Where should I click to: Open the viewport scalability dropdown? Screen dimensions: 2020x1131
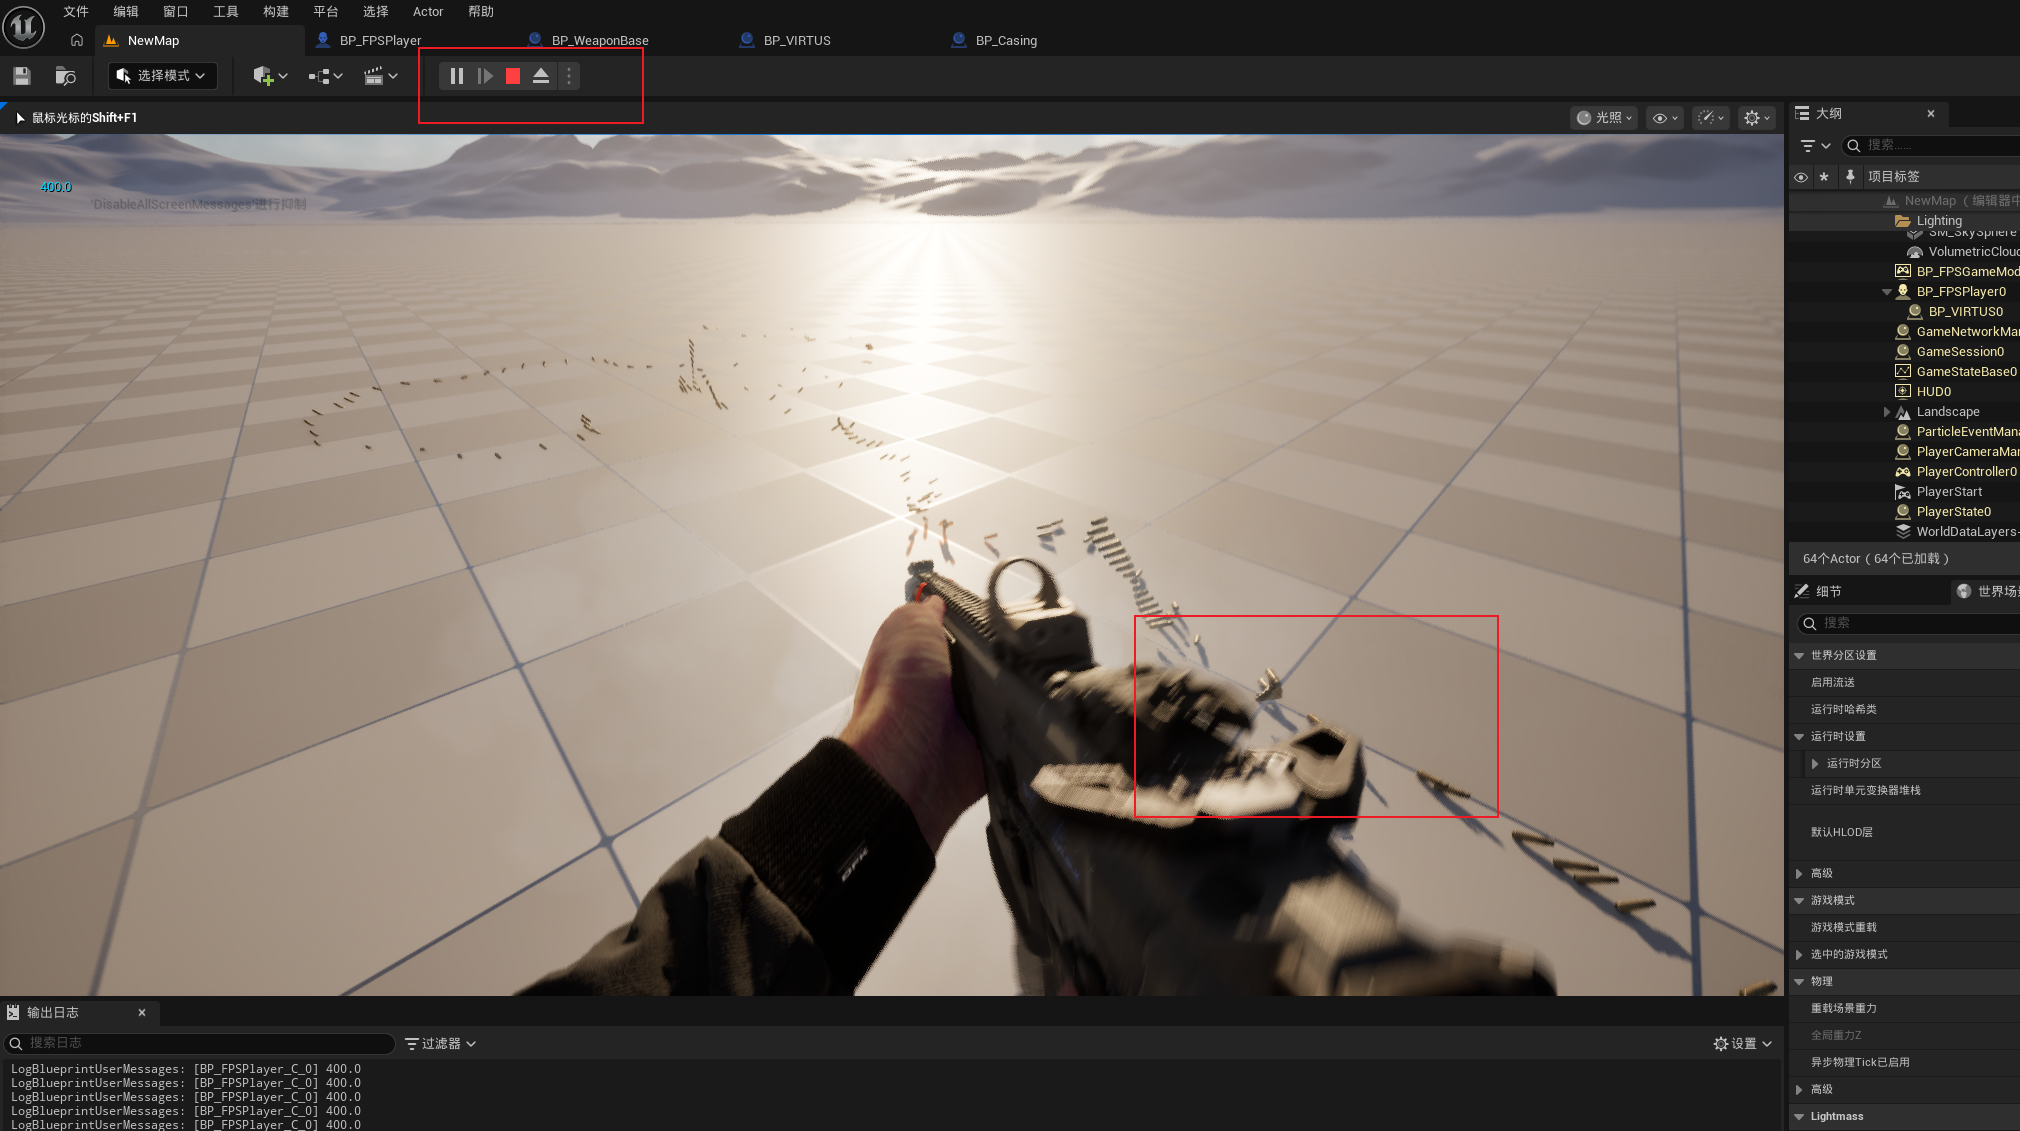[1711, 118]
